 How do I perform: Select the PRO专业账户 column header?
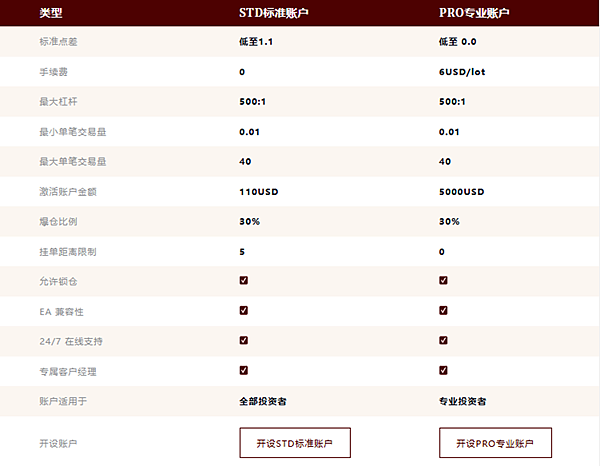coord(474,13)
